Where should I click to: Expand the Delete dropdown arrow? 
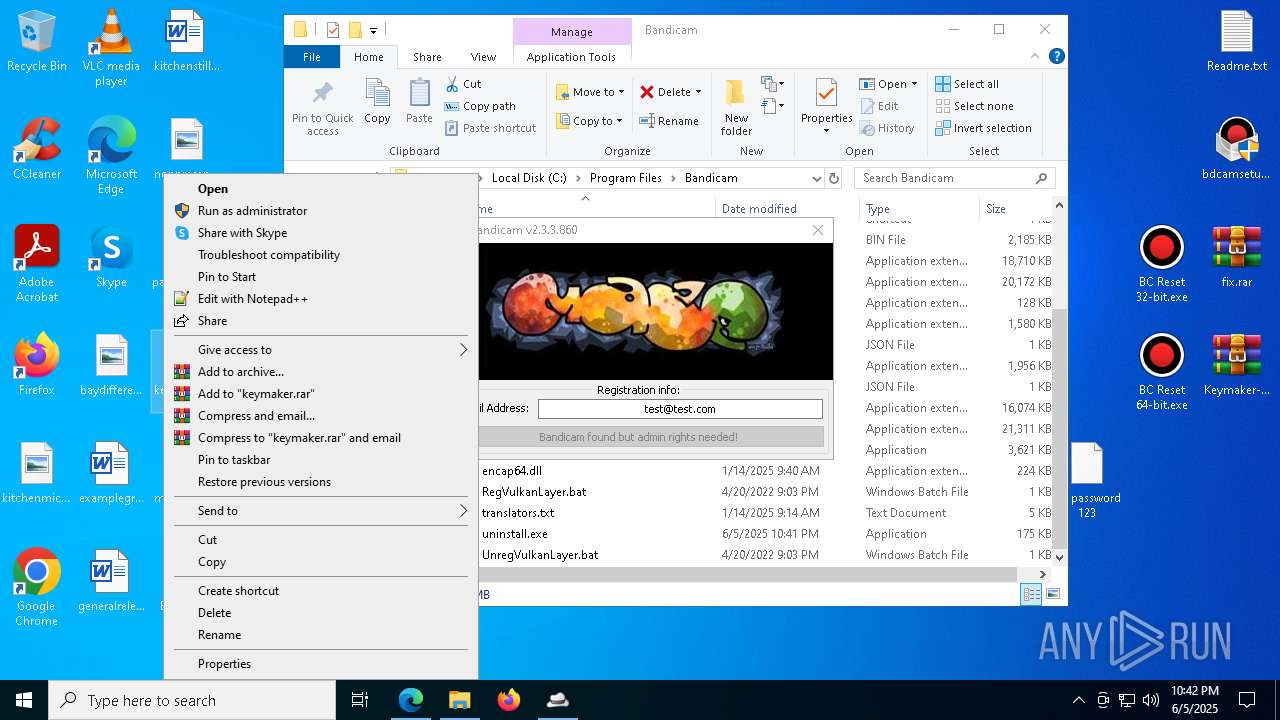[x=698, y=92]
